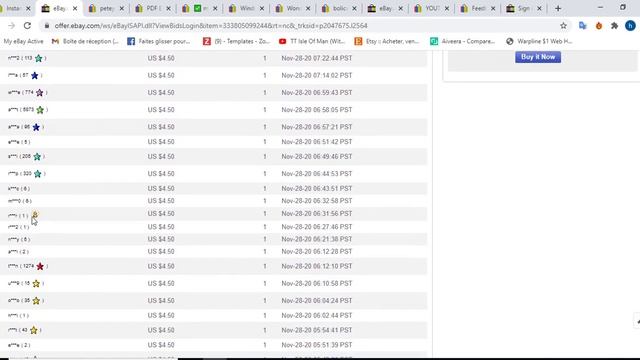Image resolution: width=640 pixels, height=360 pixels.
Task: Click the yellow star next to feedback 15
Action: coord(36,284)
